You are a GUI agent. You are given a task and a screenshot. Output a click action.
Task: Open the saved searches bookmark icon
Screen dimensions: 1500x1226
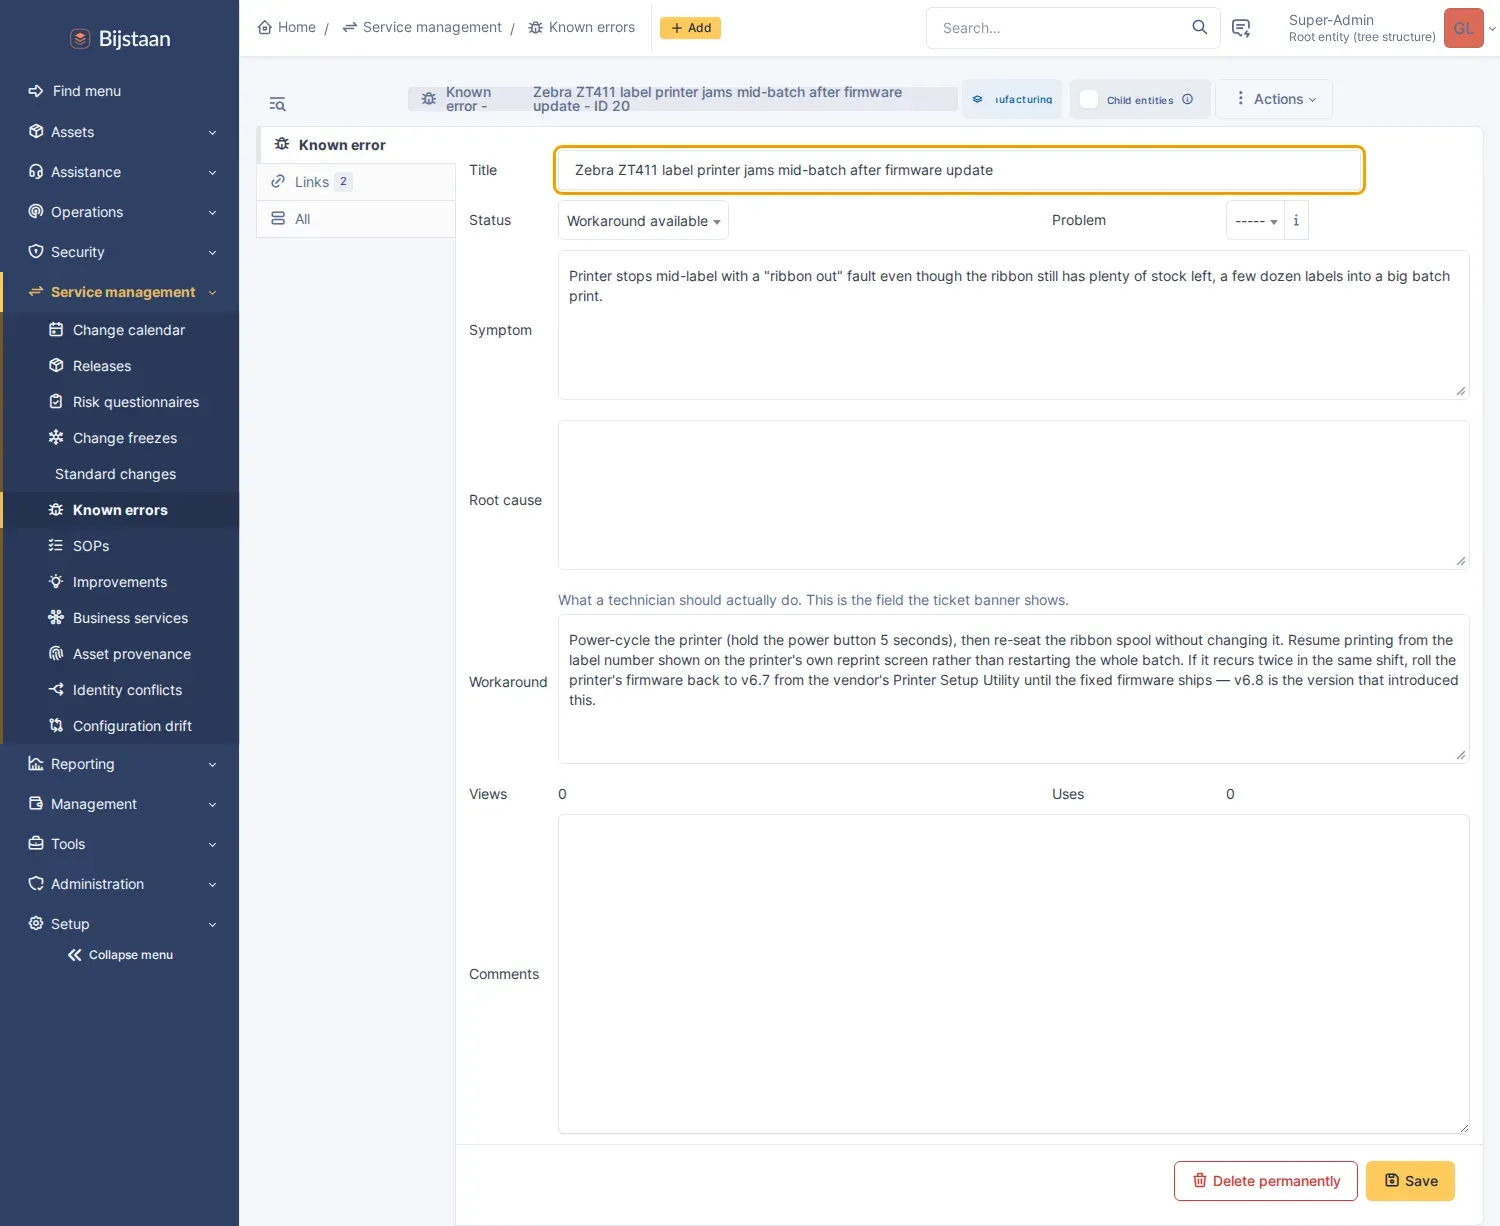[x=1241, y=28]
